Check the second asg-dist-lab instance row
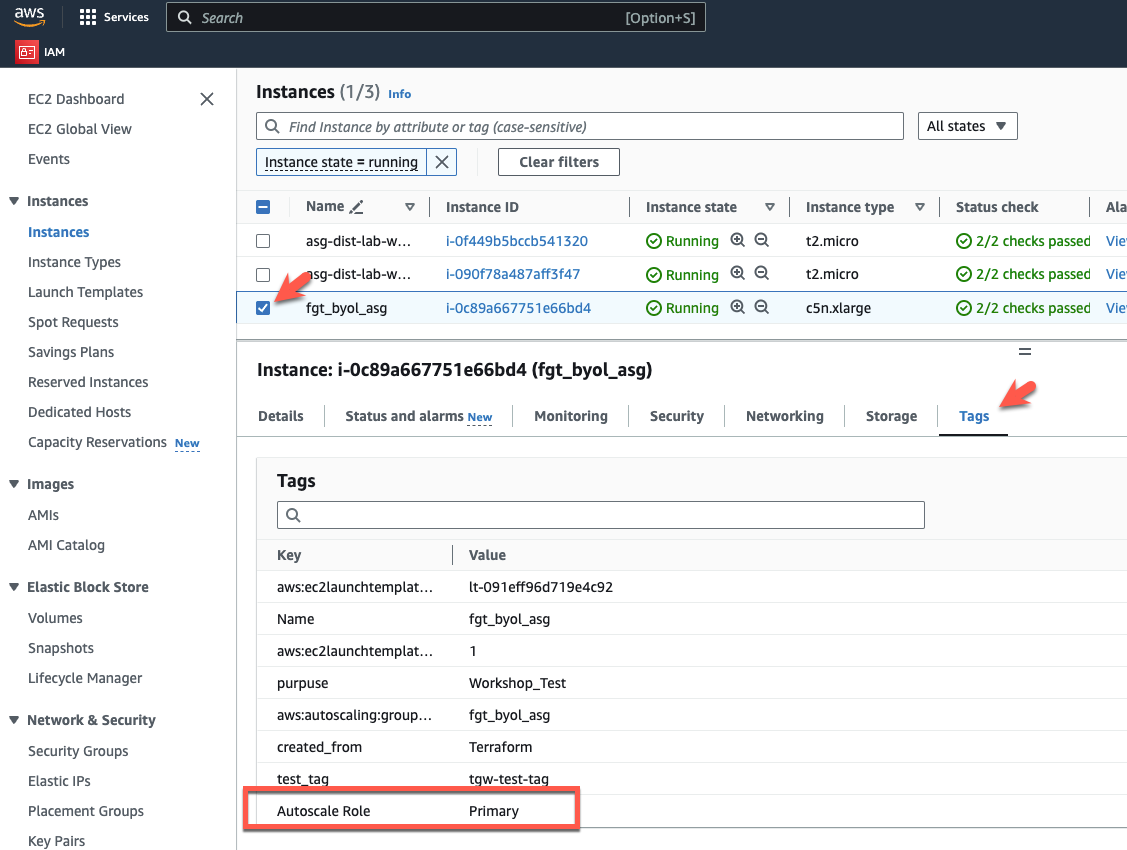Image resolution: width=1127 pixels, height=850 pixels. pyautogui.click(x=263, y=274)
